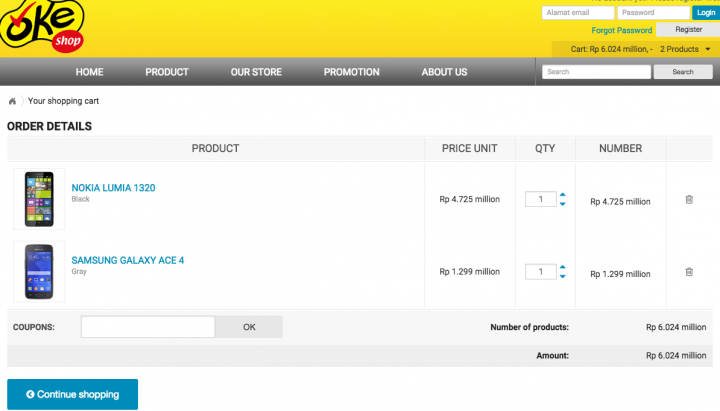This screenshot has height=411, width=720.
Task: Decrease Nokia Lumia 1320 quantity arrow
Action: (x=562, y=204)
